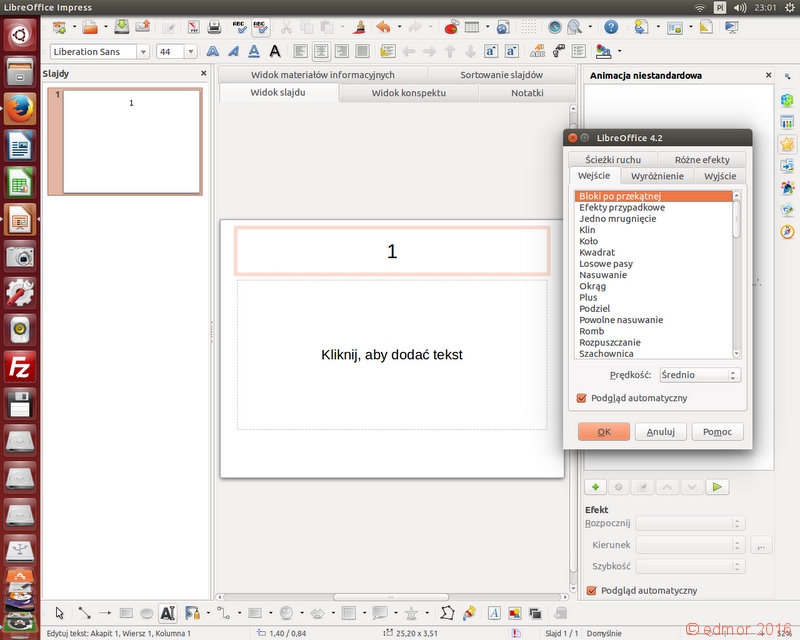Switch to the Wyróżnienie tab
Image resolution: width=800 pixels, height=640 pixels.
pos(657,176)
